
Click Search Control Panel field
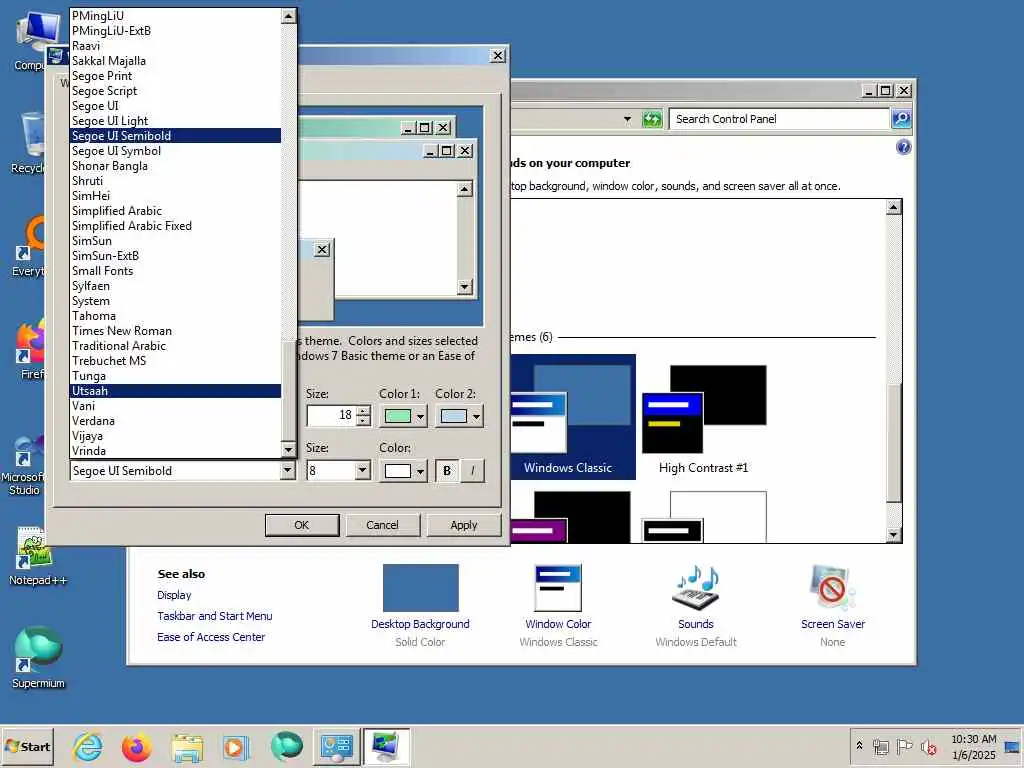pyautogui.click(x=780, y=119)
